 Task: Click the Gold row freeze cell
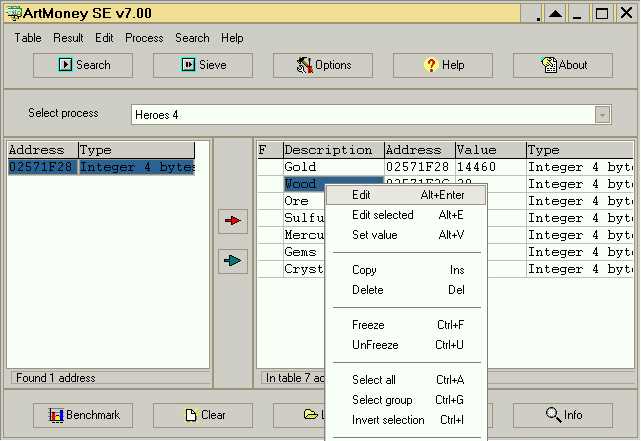click(x=270, y=167)
